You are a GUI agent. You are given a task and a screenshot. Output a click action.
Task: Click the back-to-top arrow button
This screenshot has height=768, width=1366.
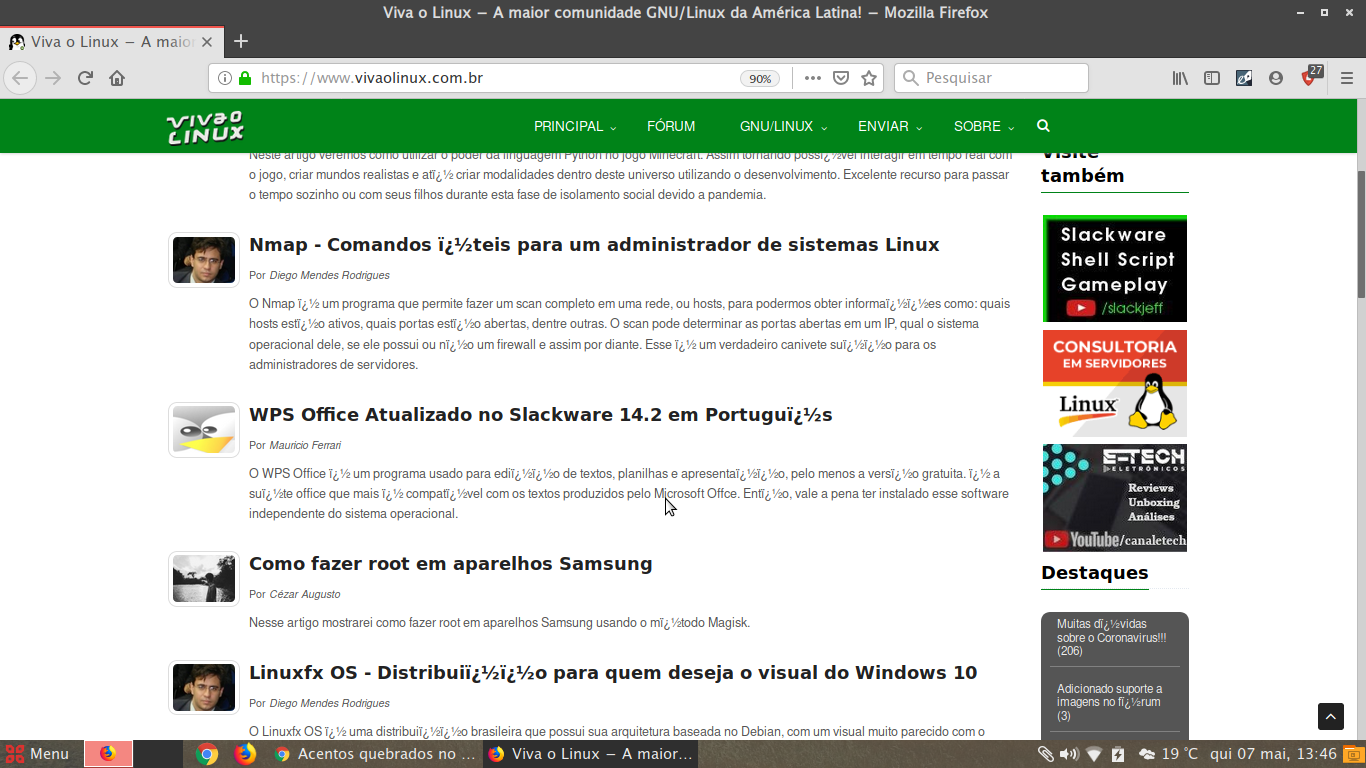coord(1330,716)
